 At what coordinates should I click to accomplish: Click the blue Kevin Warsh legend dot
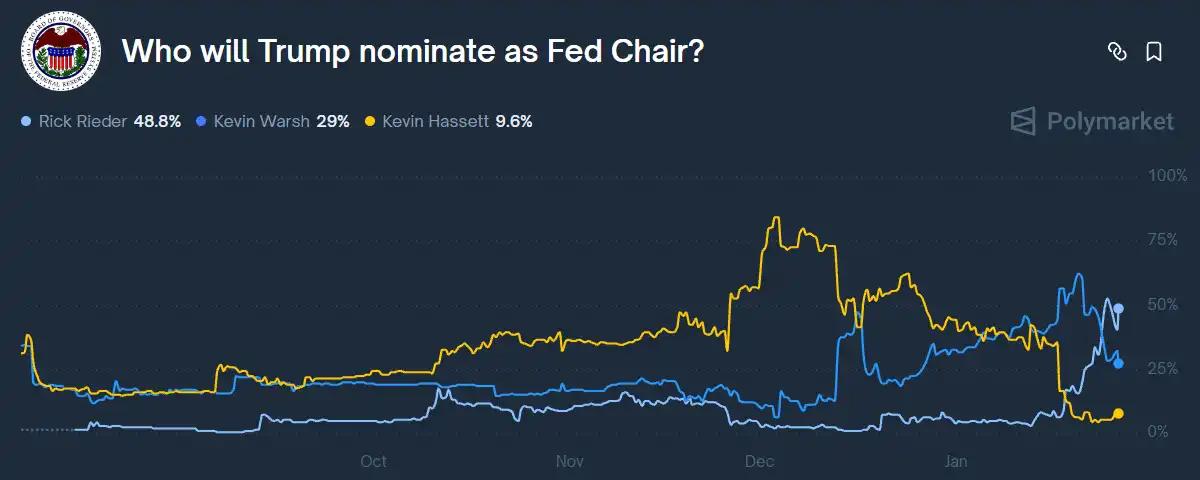click(201, 121)
